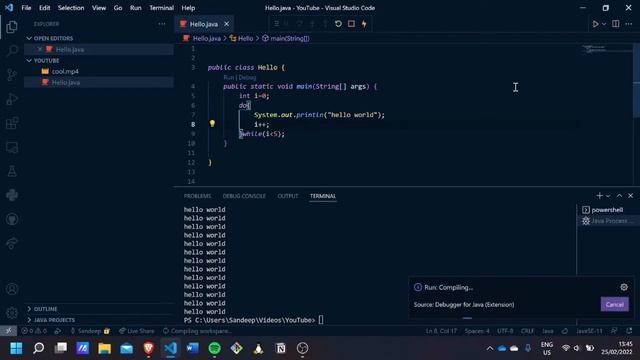Open the notification settings gear

point(624,287)
